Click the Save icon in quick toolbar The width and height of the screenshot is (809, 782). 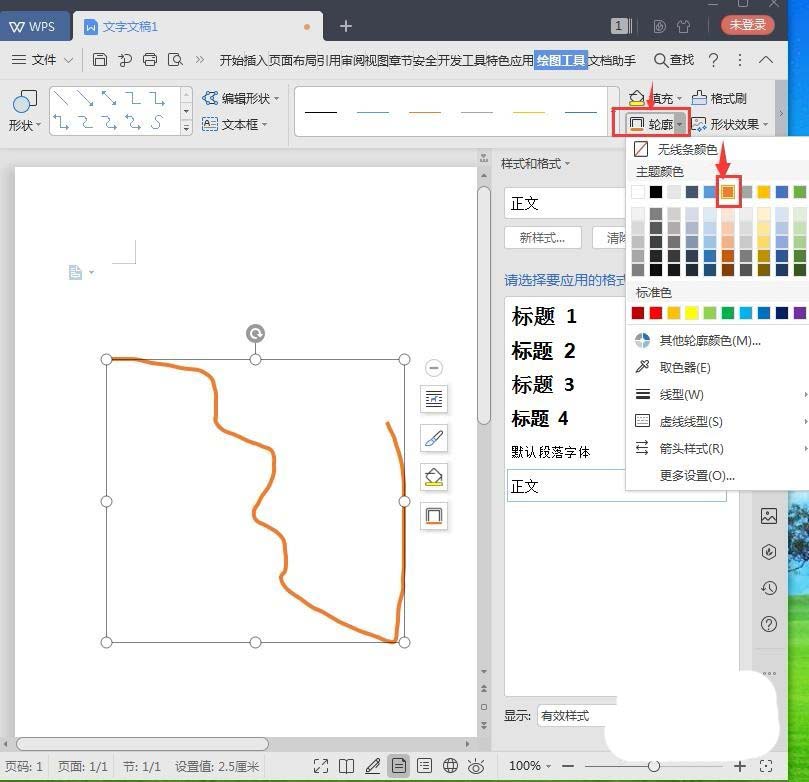point(100,60)
